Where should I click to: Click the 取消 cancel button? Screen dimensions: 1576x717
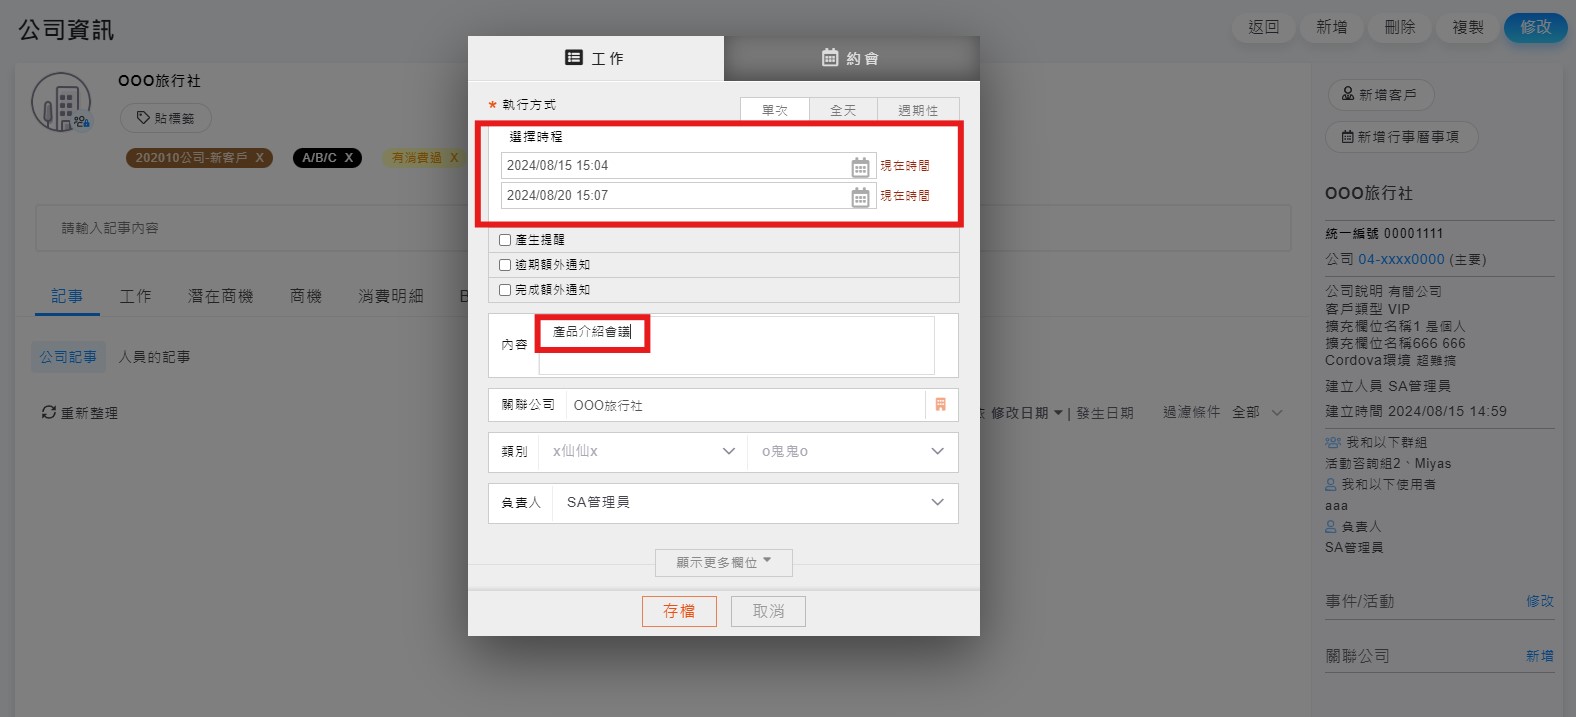[768, 611]
